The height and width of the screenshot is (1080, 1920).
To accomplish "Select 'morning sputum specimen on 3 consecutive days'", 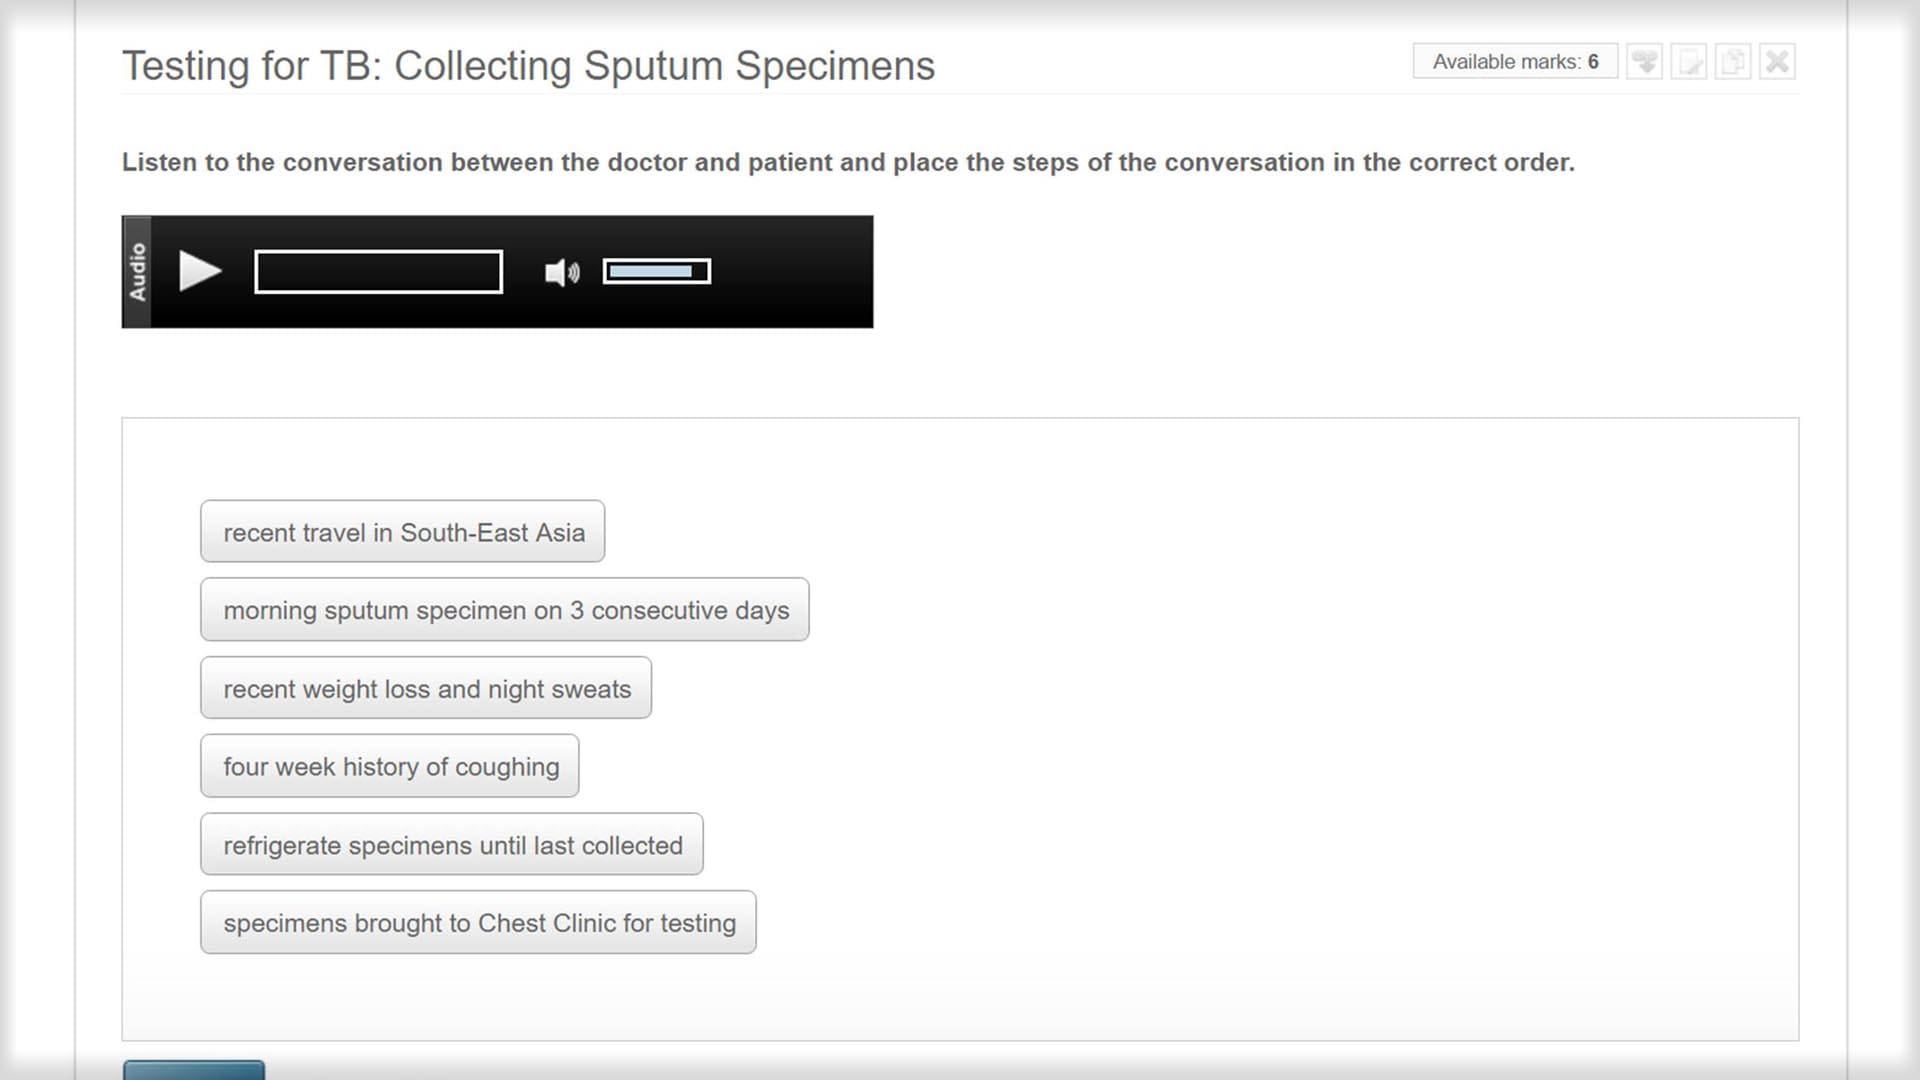I will click(505, 610).
